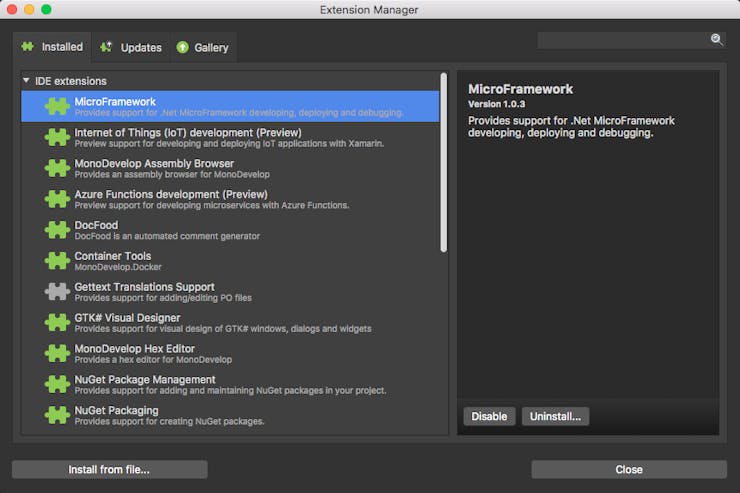Click the MonoDevelop Hex Editor puzzle icon
The image size is (740, 493).
click(57, 354)
